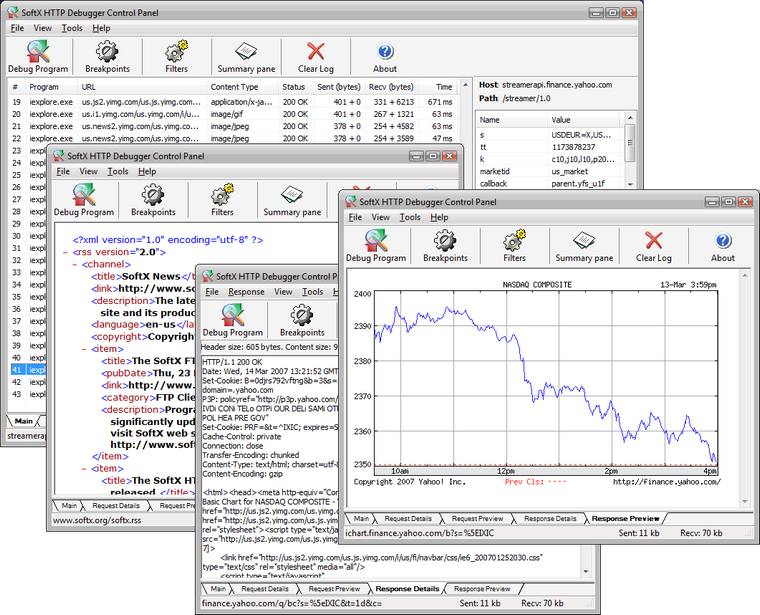Collapse the second item node in XML view
The width and height of the screenshot is (760, 615).
click(x=84, y=469)
